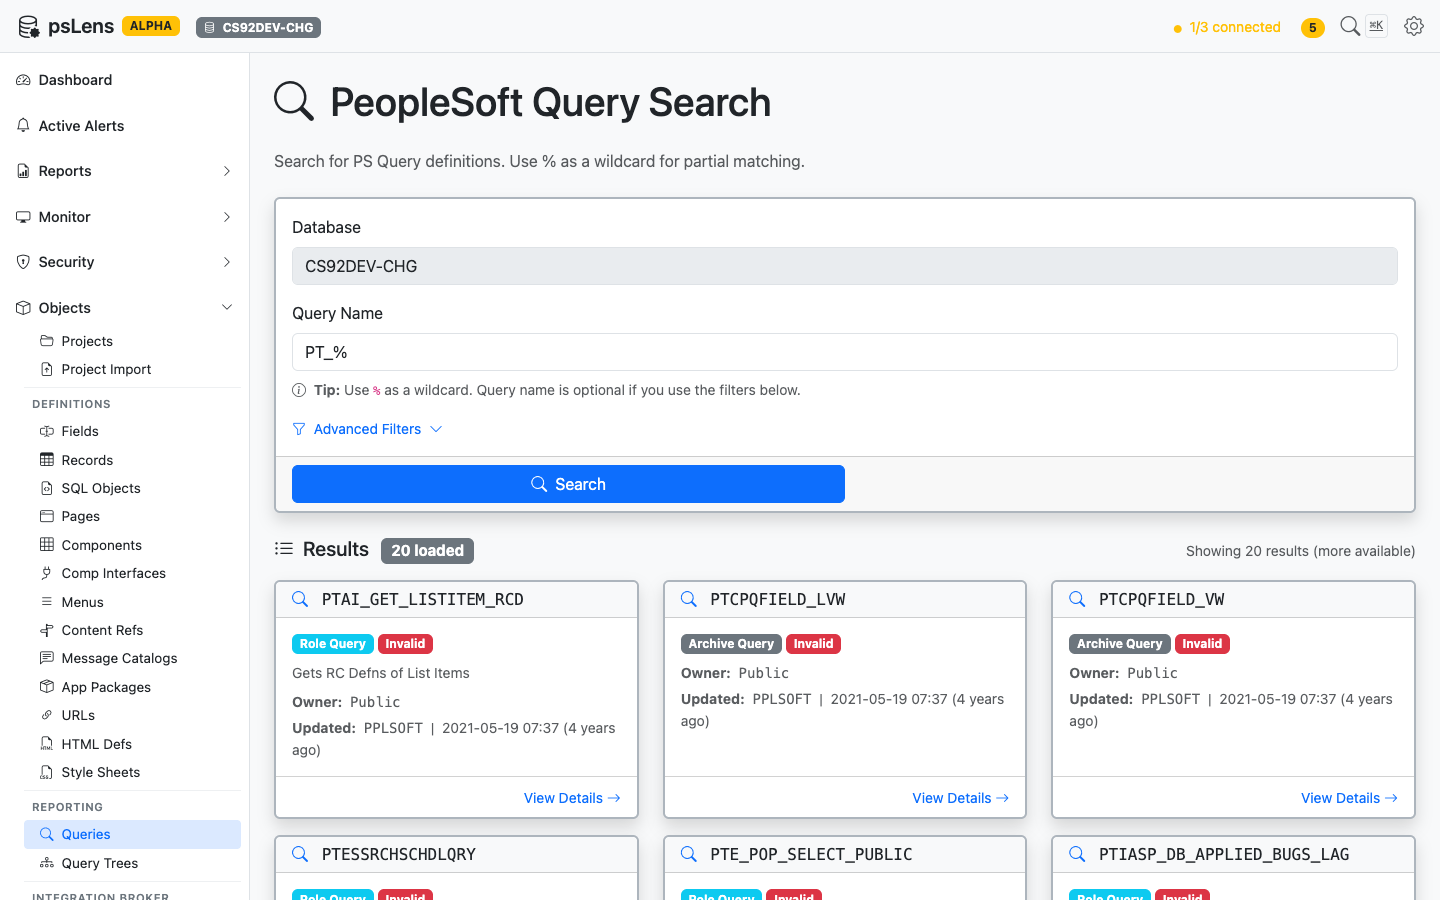The width and height of the screenshot is (1440, 900).
Task: Open the global search magnifier icon in header
Action: pos(1350,26)
